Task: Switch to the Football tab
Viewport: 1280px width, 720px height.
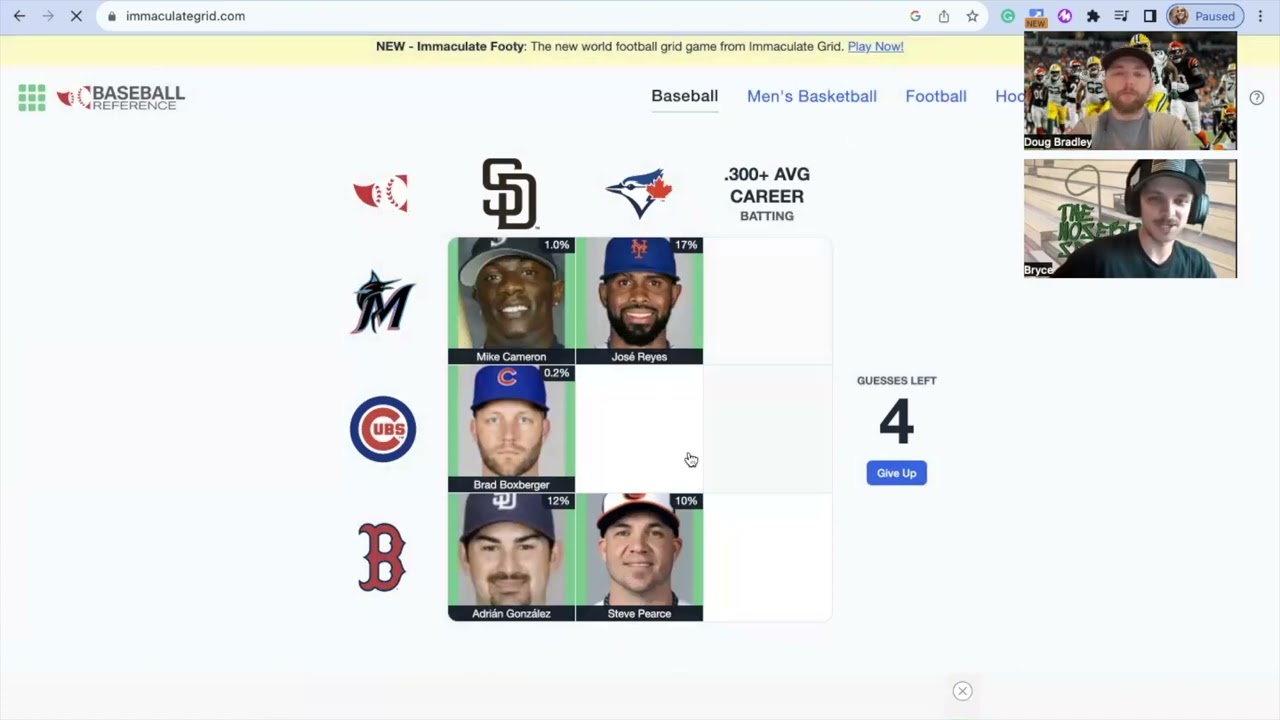Action: (x=936, y=96)
